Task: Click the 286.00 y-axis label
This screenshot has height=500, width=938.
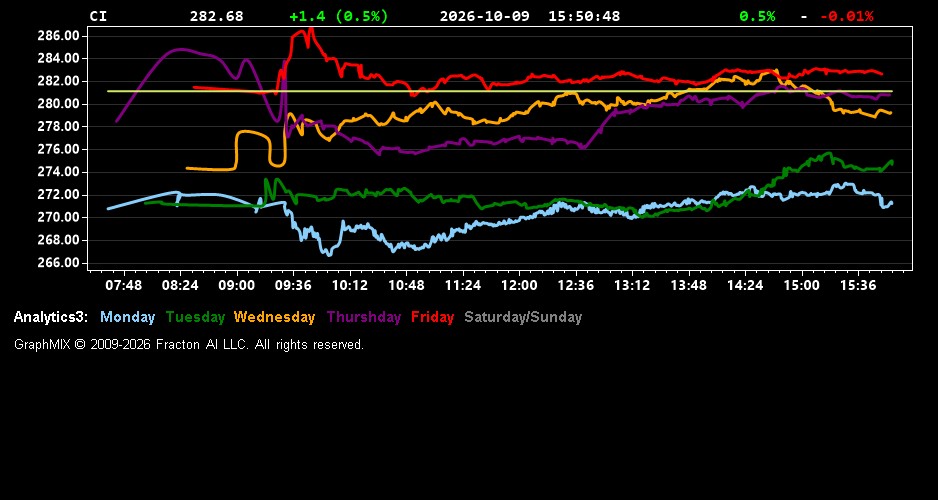Action: click(x=59, y=36)
